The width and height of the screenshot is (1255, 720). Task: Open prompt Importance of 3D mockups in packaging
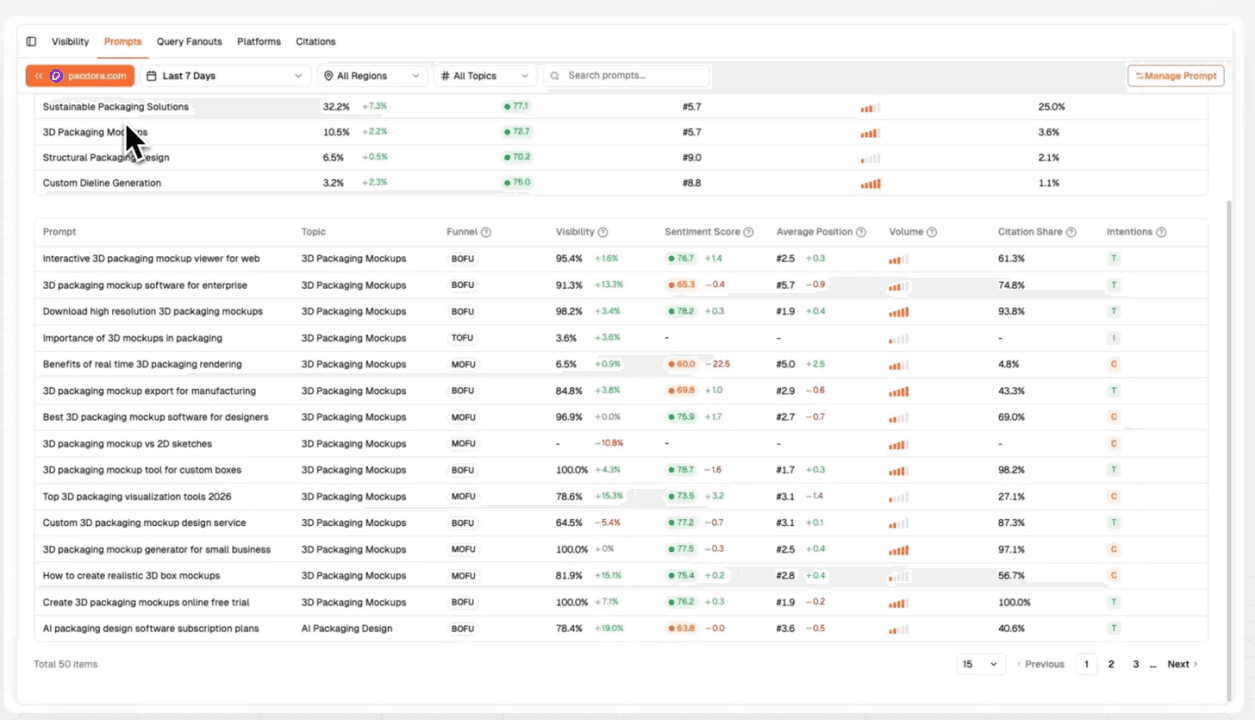[132, 338]
